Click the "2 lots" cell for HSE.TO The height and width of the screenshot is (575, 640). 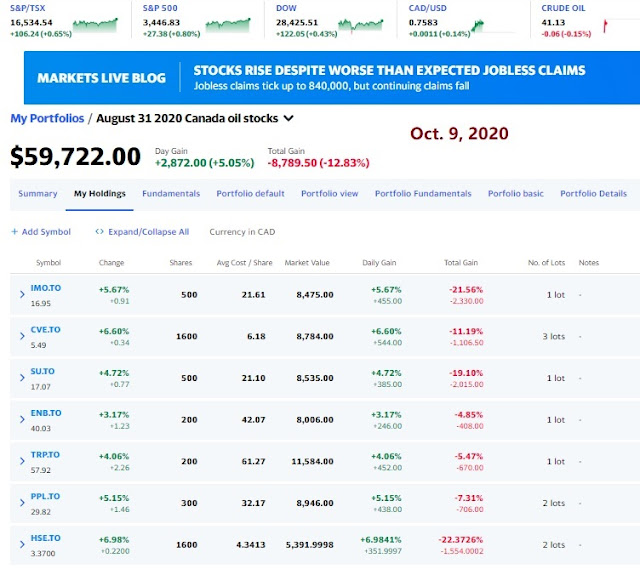(x=553, y=545)
